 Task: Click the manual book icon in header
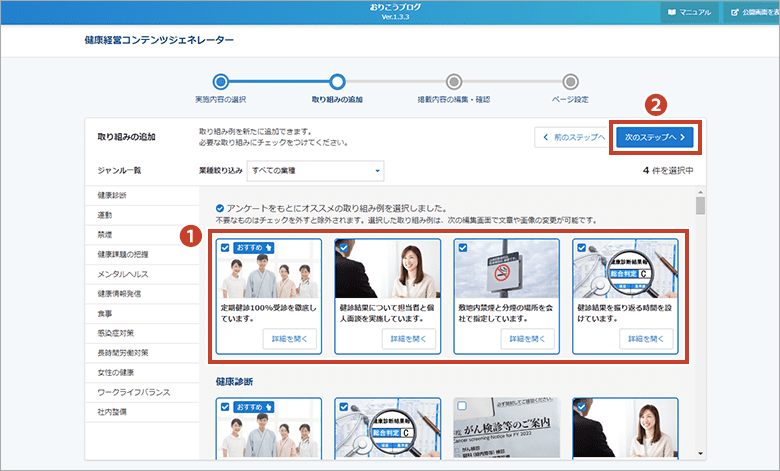(x=669, y=12)
